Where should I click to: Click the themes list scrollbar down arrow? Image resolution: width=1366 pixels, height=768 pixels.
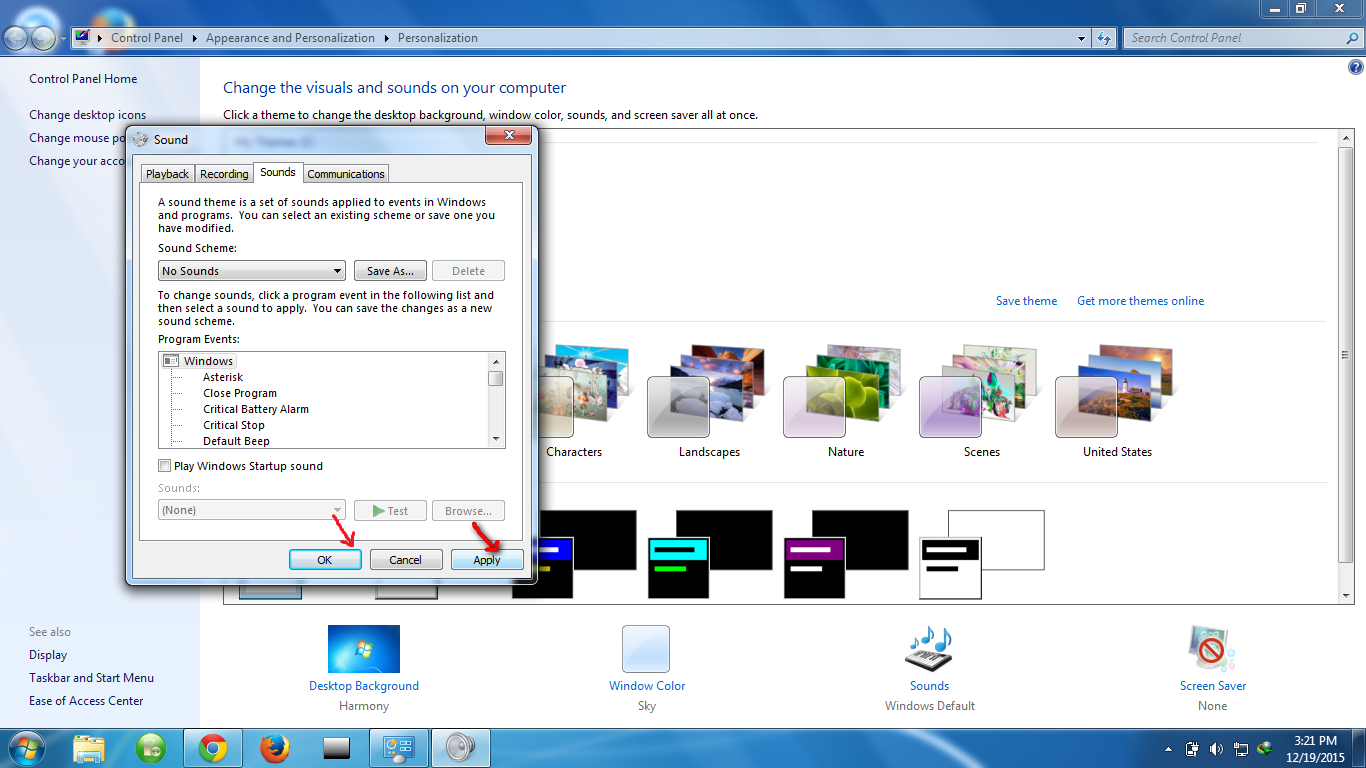[x=1345, y=597]
